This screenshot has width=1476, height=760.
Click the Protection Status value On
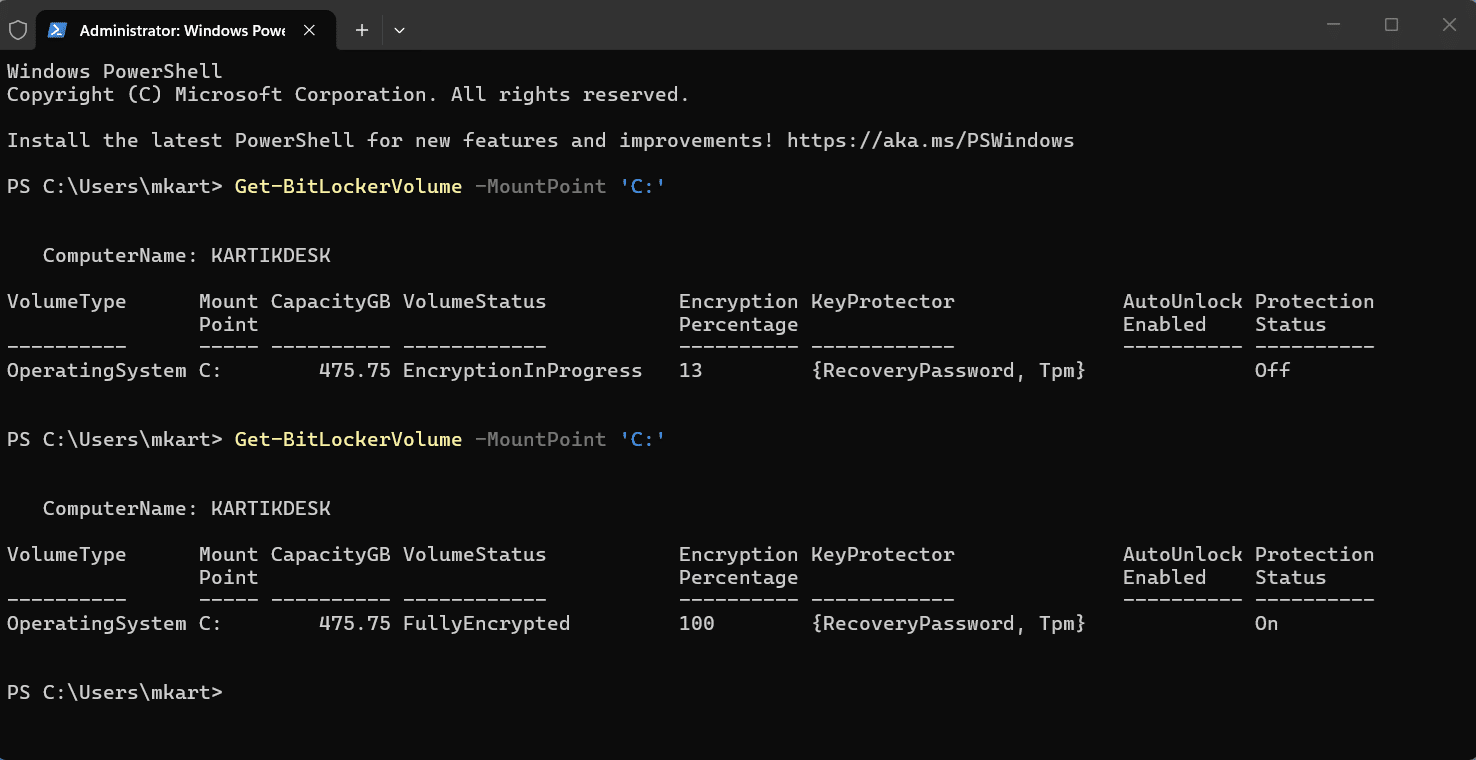1266,623
